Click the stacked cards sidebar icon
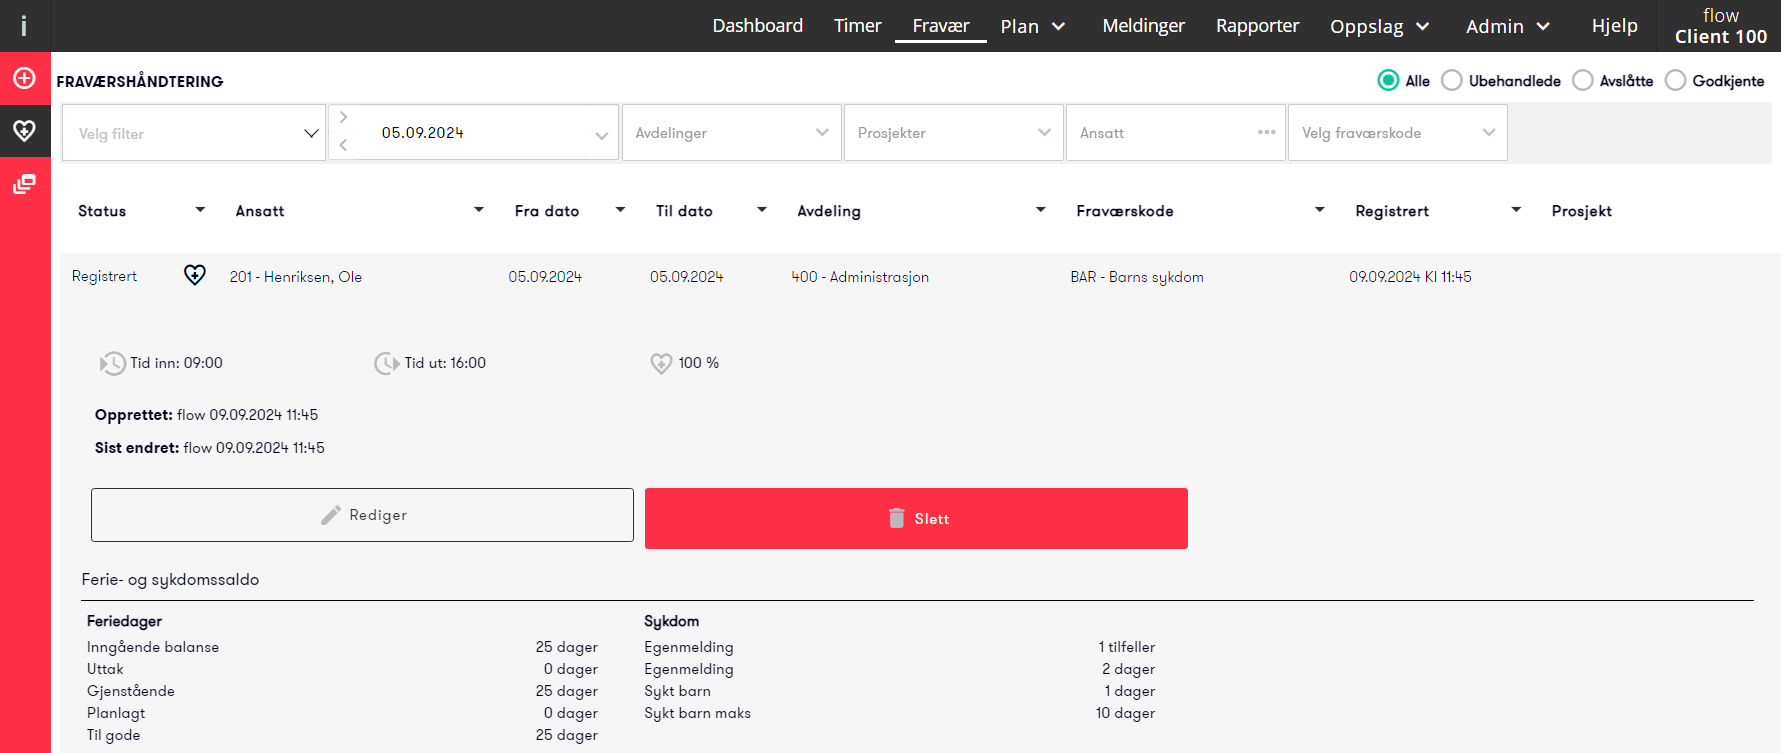The height and width of the screenshot is (753, 1781). tap(24, 183)
